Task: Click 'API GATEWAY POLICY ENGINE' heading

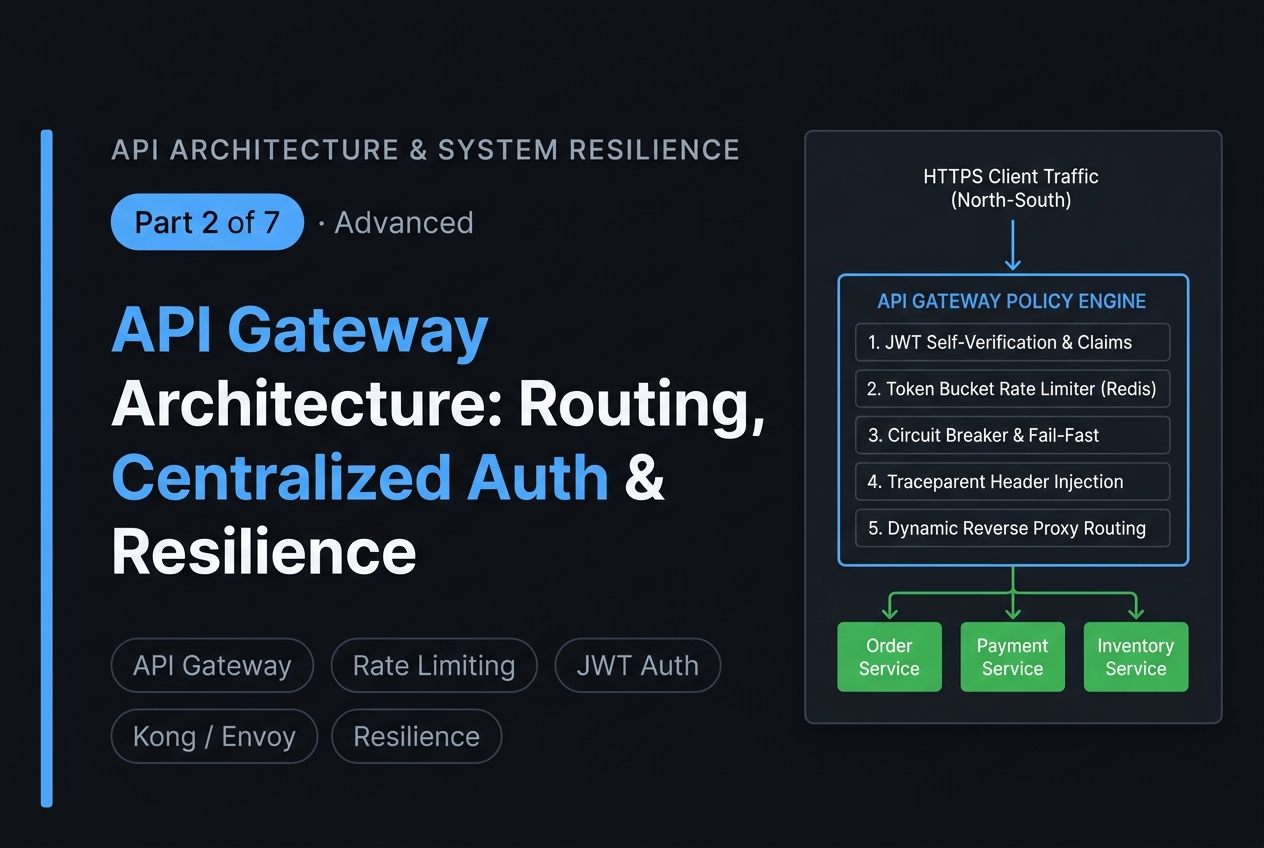Action: click(x=1012, y=301)
